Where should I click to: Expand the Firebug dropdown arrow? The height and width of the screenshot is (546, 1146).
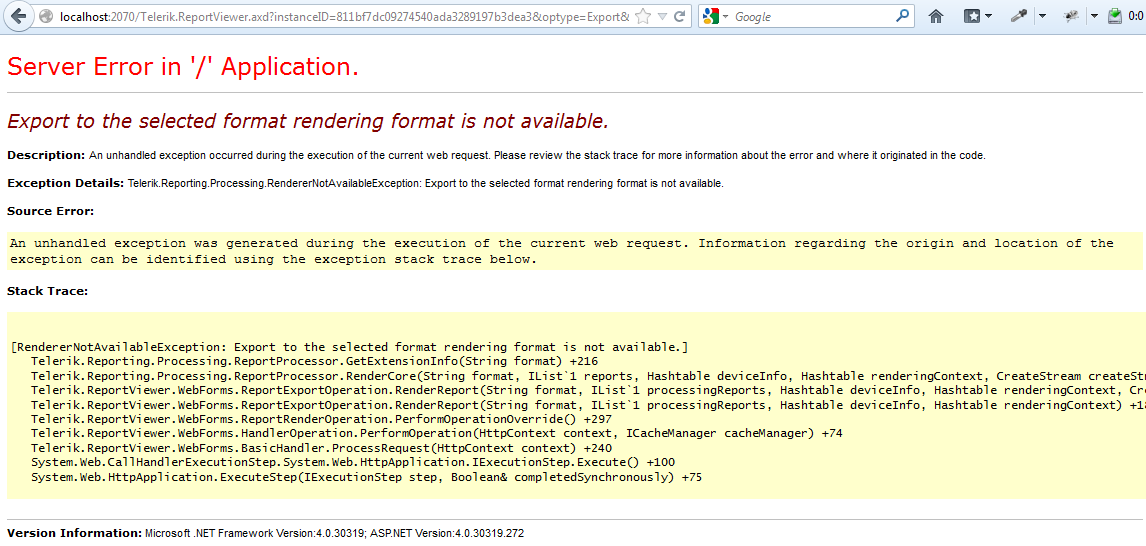pyautogui.click(x=1094, y=16)
